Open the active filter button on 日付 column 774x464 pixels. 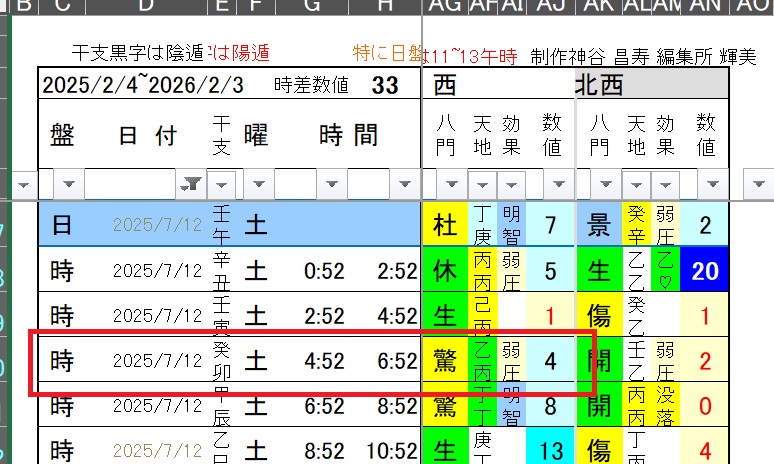click(189, 184)
